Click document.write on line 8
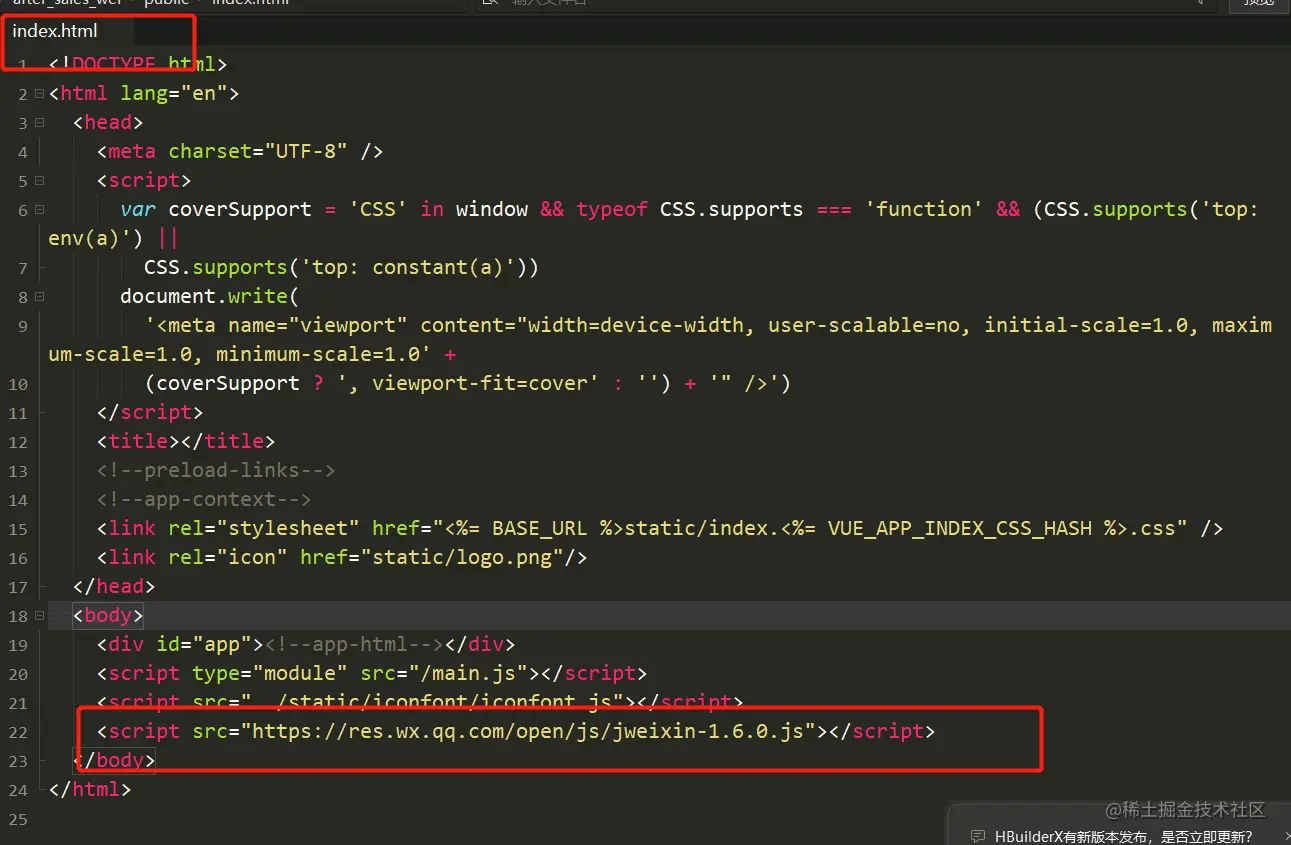The height and width of the screenshot is (845, 1291). 203,297
